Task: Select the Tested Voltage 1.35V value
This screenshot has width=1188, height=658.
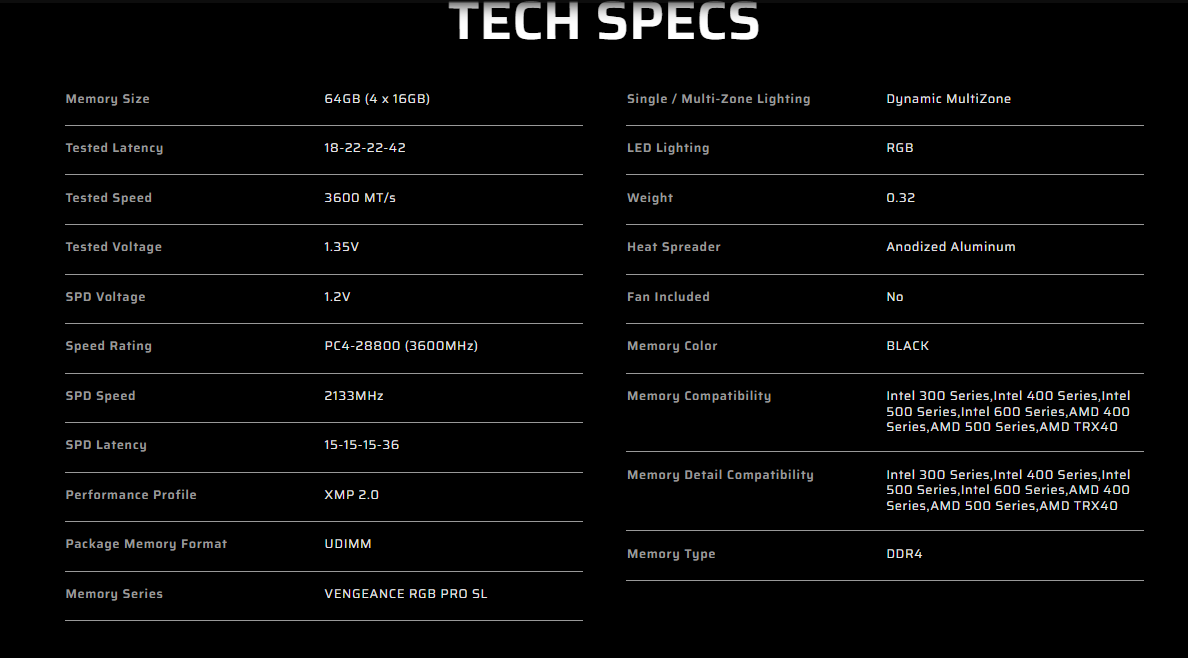Action: 342,247
